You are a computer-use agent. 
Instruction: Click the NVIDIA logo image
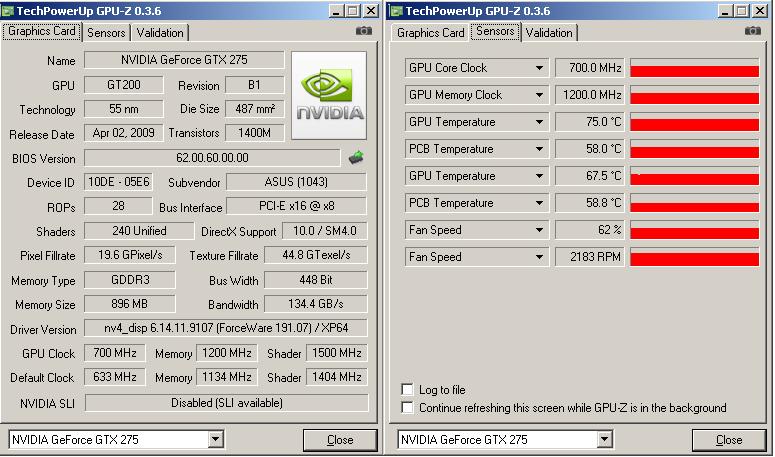329,95
